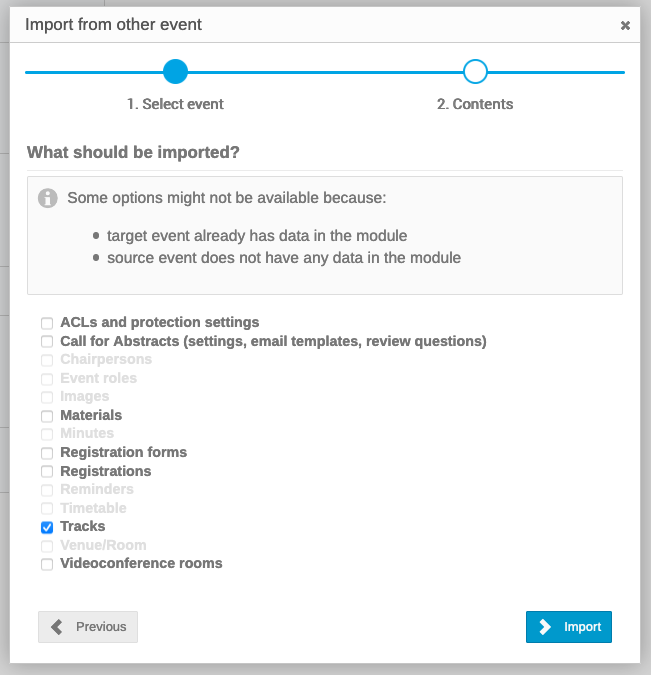This screenshot has height=675, width=651.
Task: Click the disabled Timetable checkbox
Action: click(x=47, y=508)
